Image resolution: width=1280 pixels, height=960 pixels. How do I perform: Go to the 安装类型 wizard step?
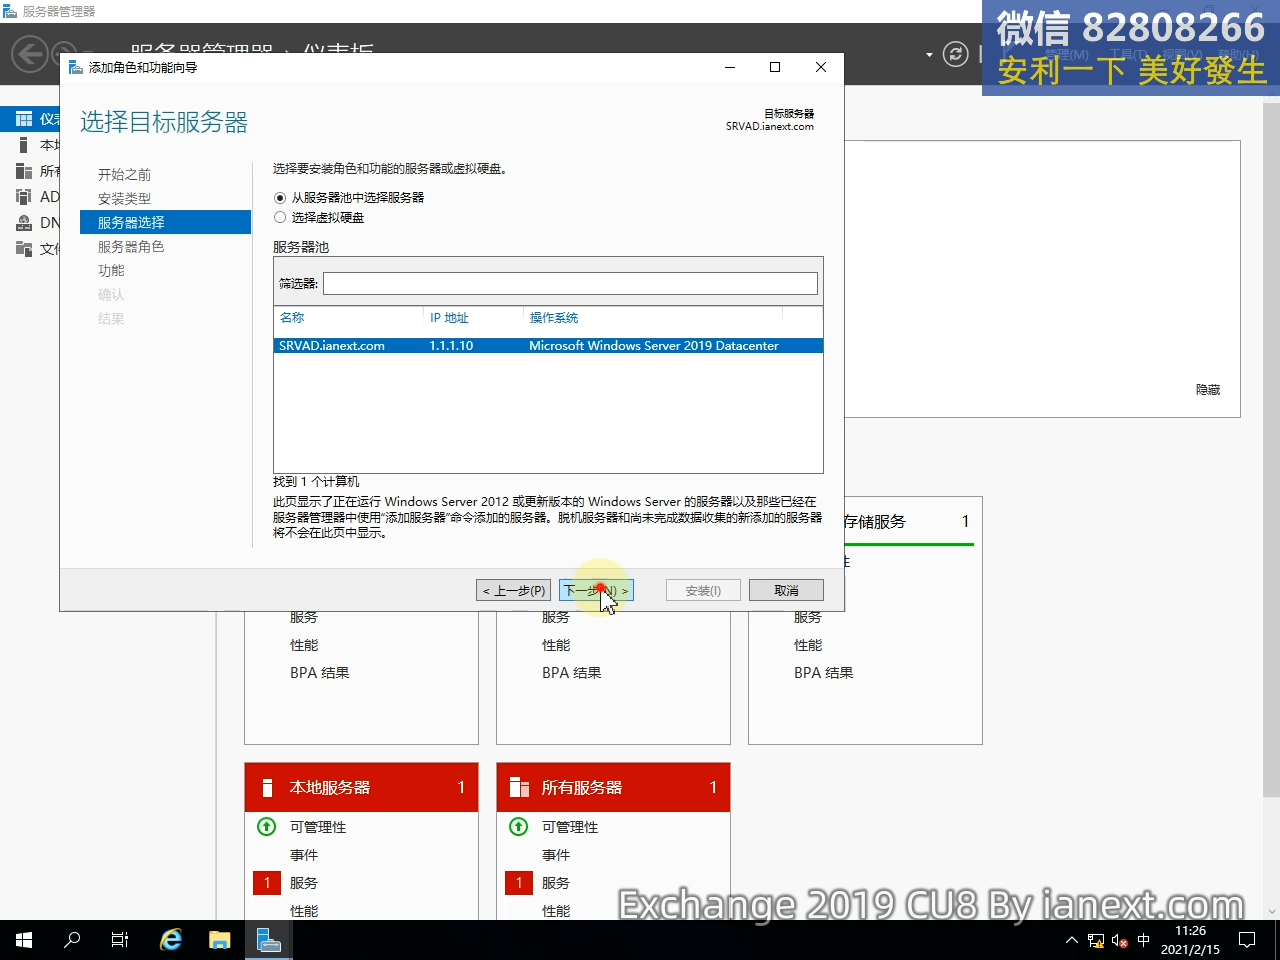(x=124, y=199)
